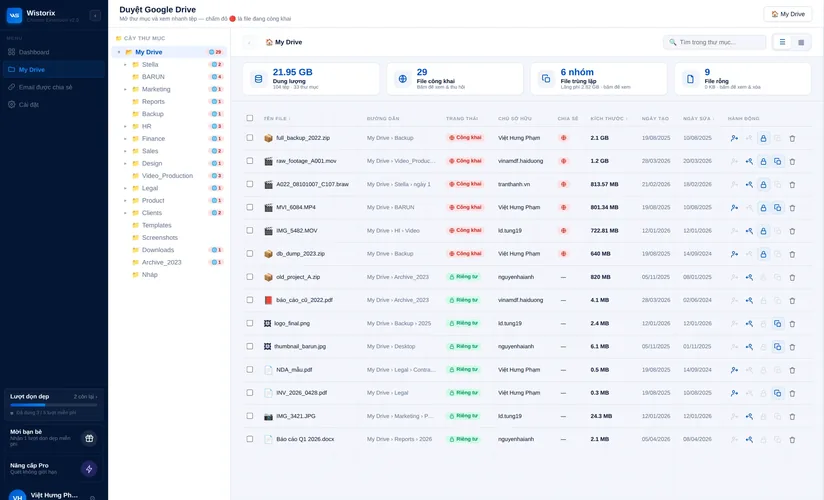Expand the Legal folder arrow
The width and height of the screenshot is (824, 500).
[125, 188]
